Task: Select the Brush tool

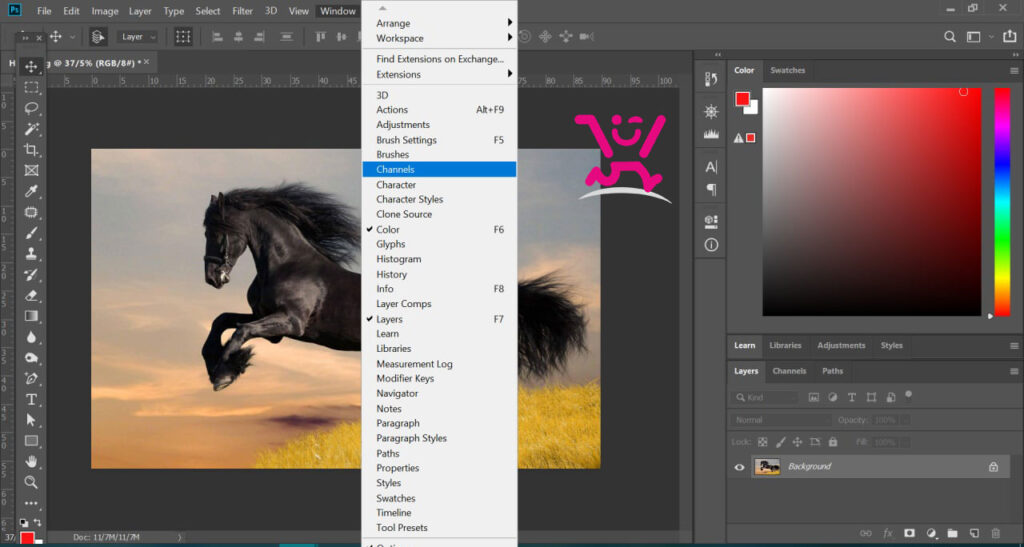Action: point(31,233)
